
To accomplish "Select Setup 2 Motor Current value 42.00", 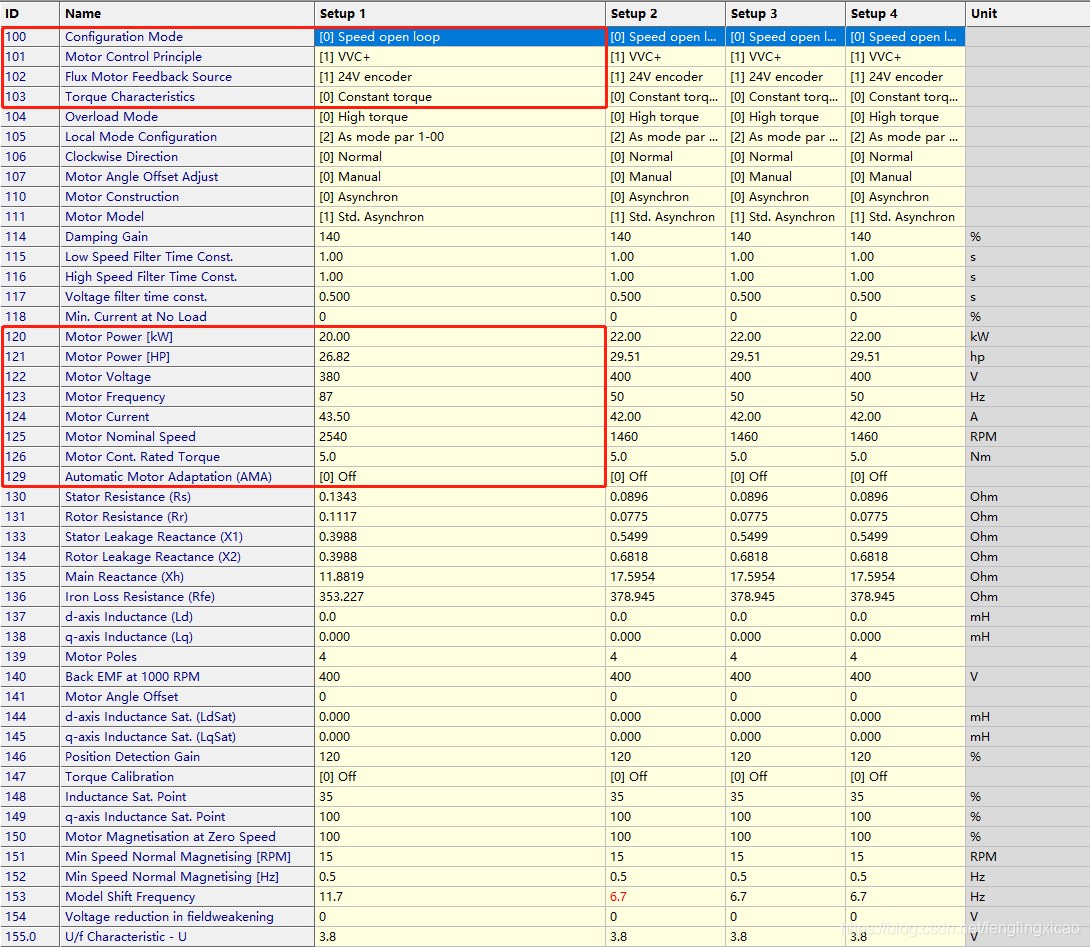I will 665,417.
